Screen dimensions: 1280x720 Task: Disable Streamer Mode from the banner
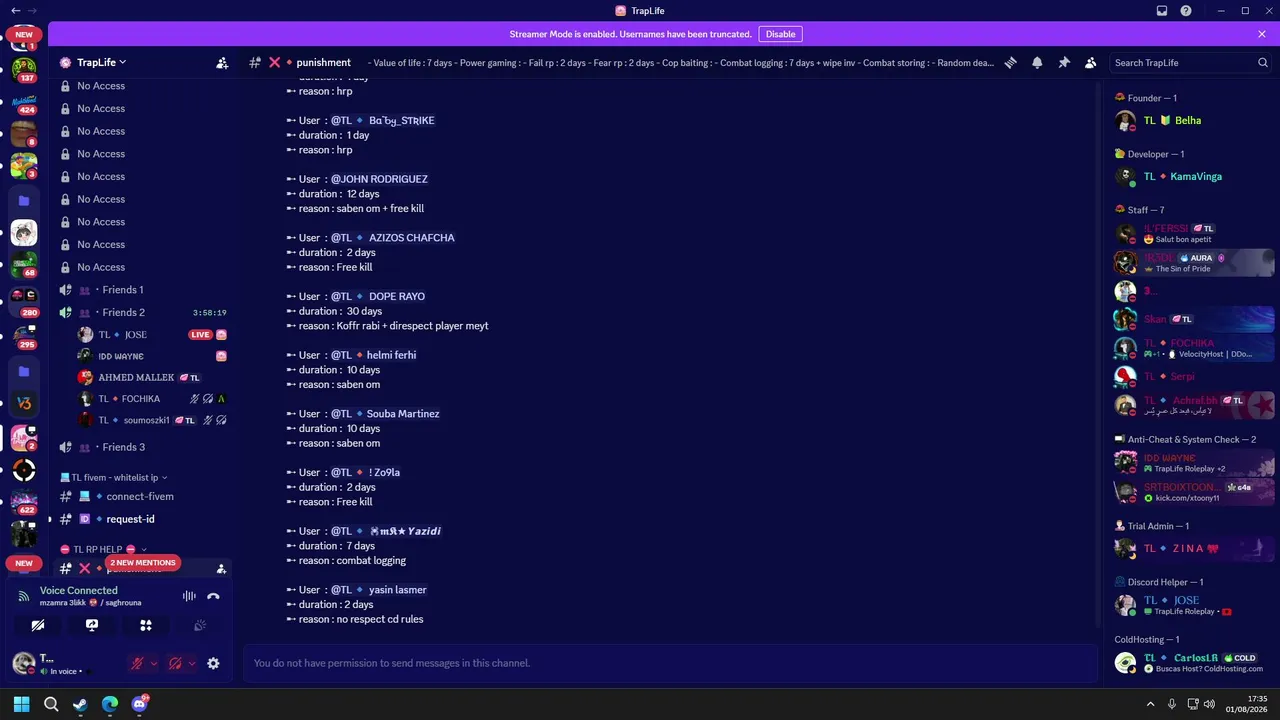(780, 34)
